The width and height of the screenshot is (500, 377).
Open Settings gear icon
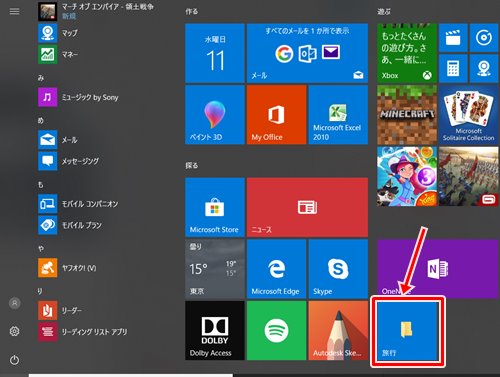pyautogui.click(x=14, y=331)
